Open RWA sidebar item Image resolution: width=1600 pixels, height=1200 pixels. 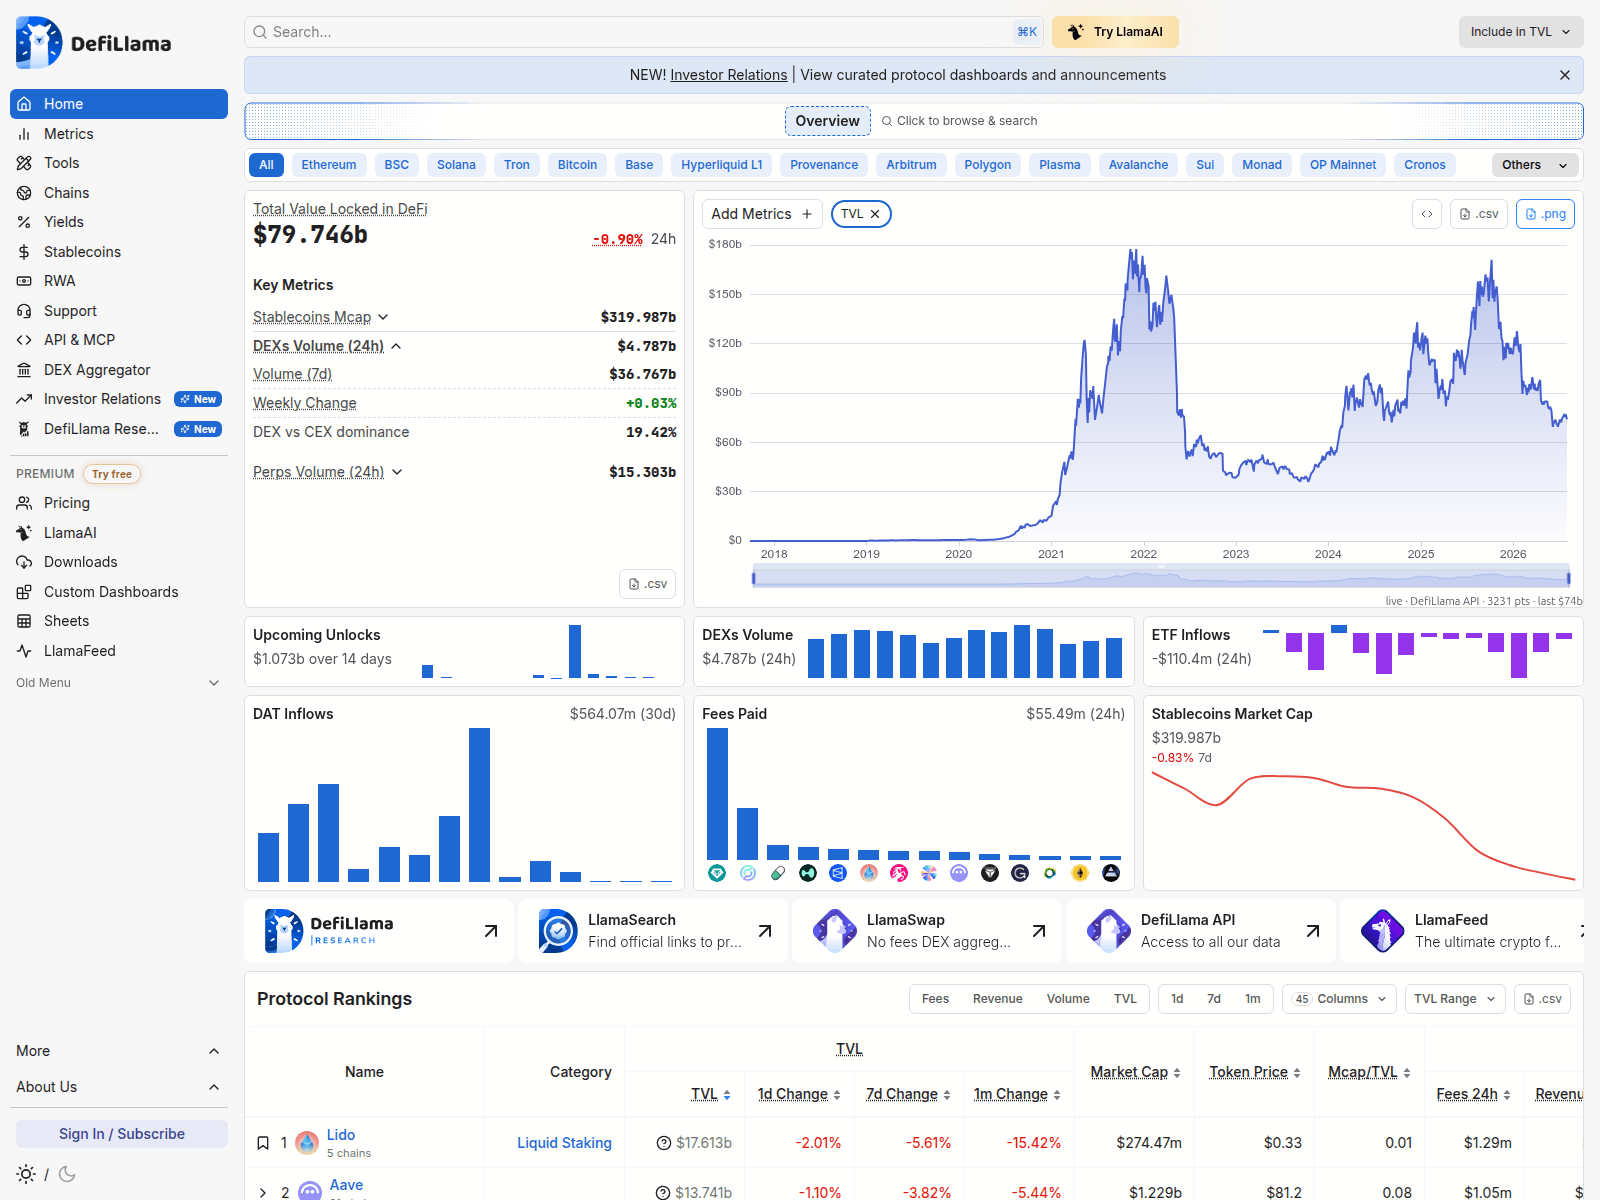[119, 281]
